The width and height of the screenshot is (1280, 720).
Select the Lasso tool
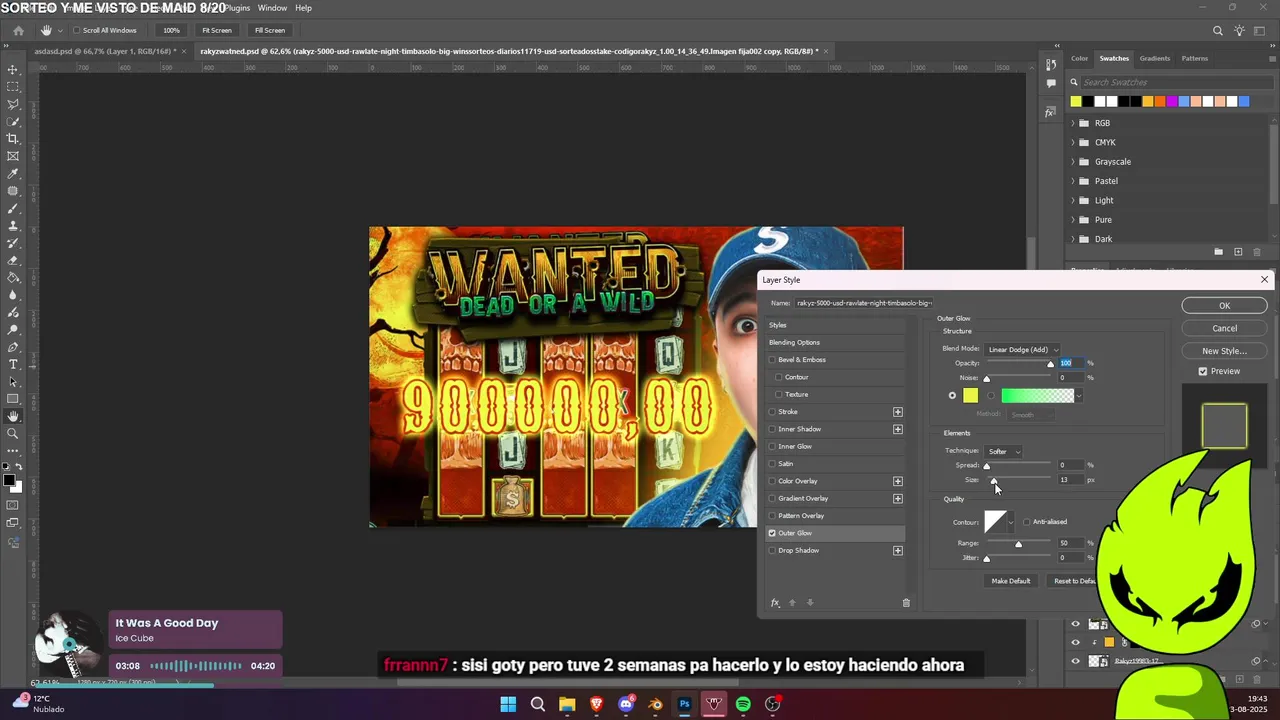coord(13,104)
